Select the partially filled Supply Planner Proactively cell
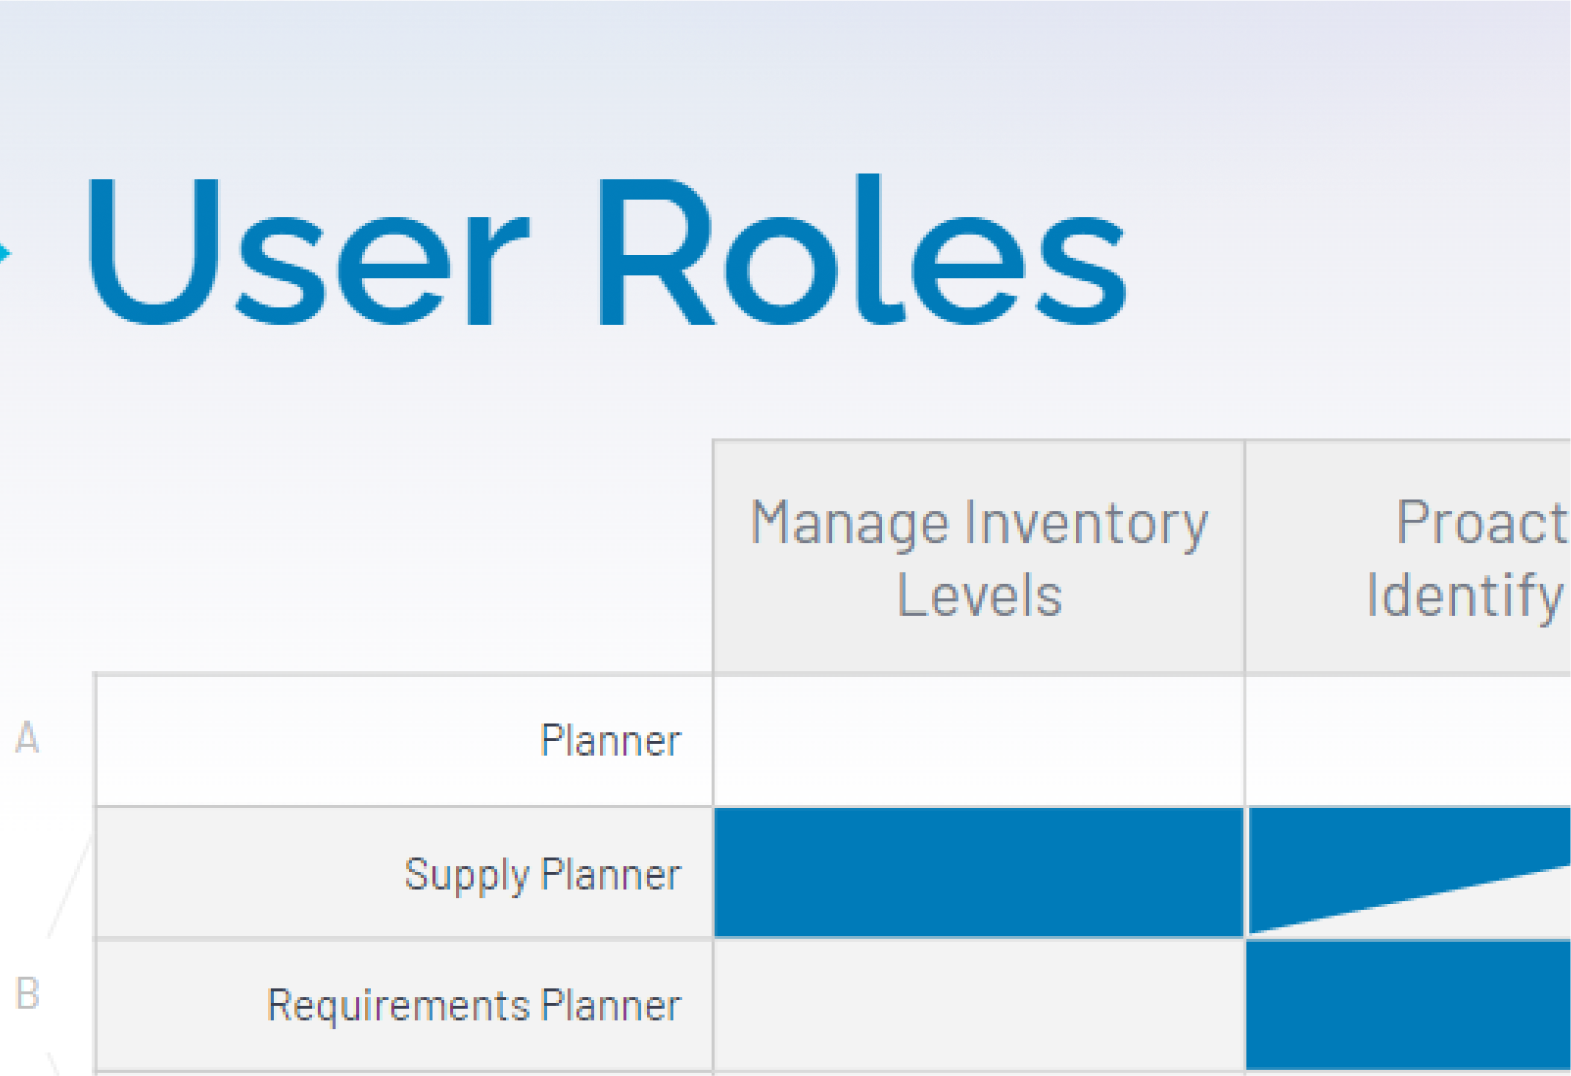Screen dimensions: 1571x1076 coord(1409,873)
